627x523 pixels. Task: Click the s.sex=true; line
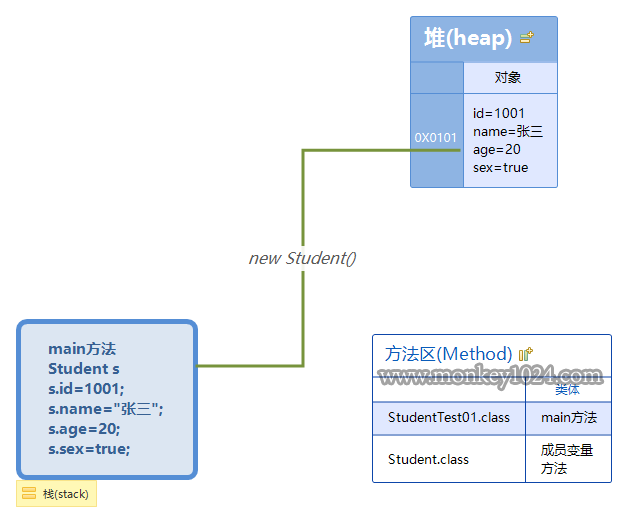[89, 449]
